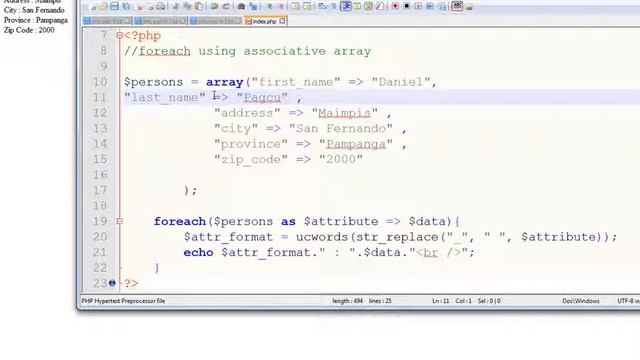Click the Print toolbar icon
The image size is (640, 360).
click(161, 7)
